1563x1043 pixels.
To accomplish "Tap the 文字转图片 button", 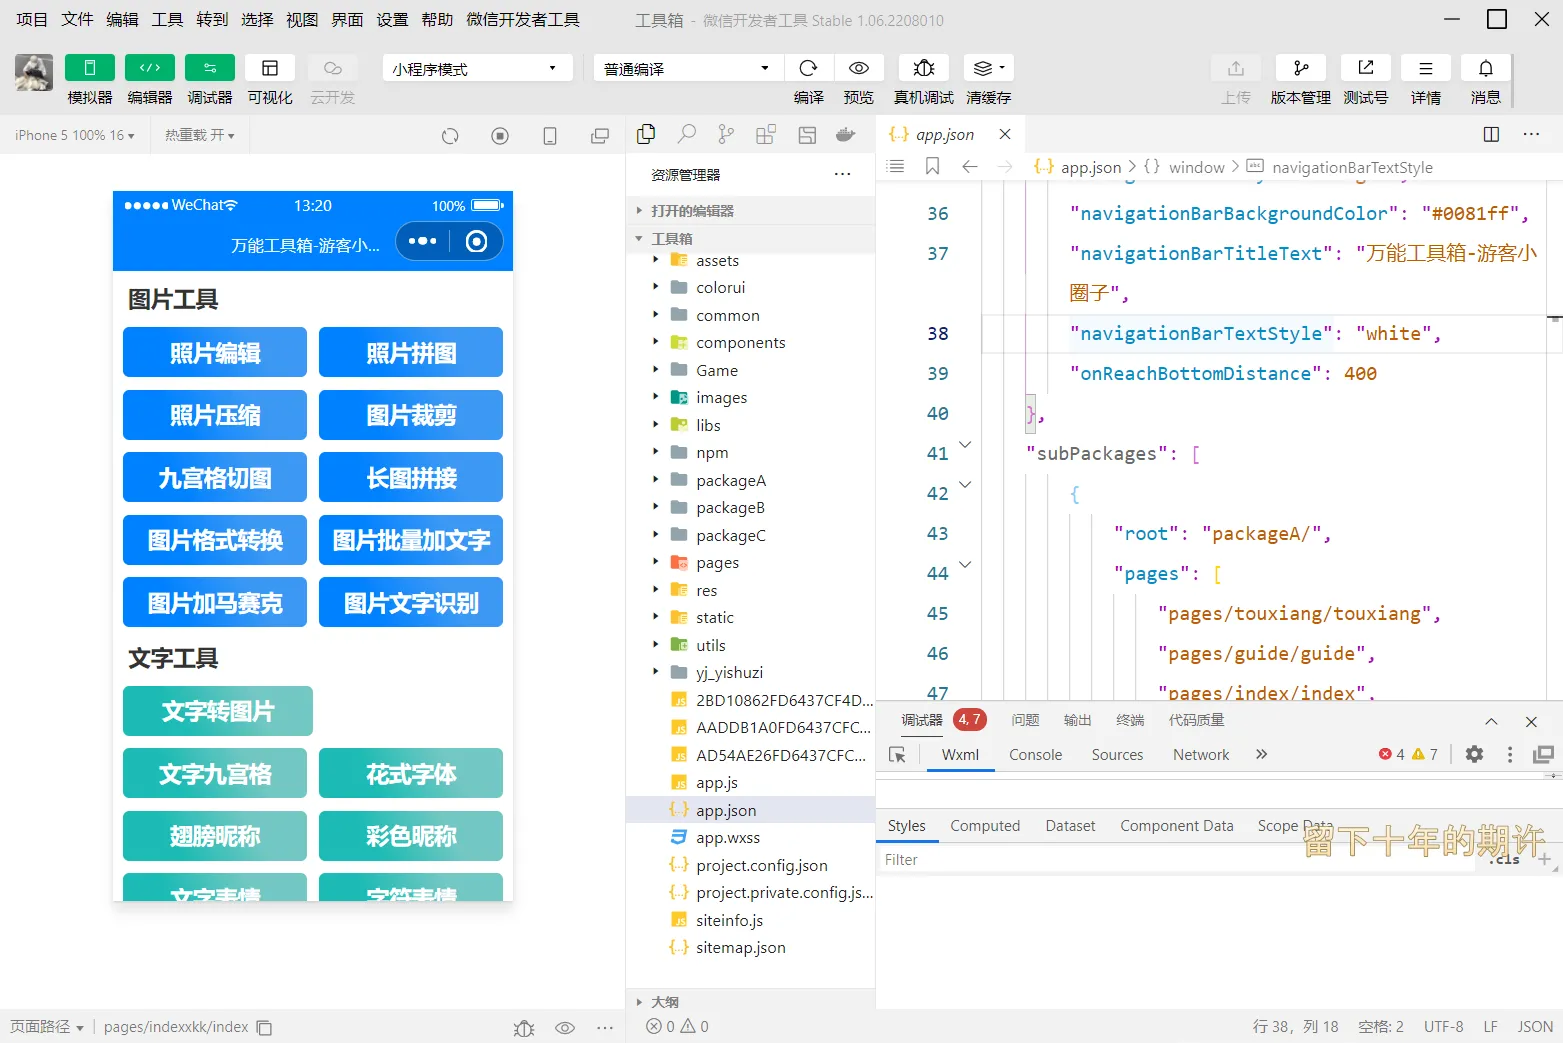I will click(x=218, y=711).
